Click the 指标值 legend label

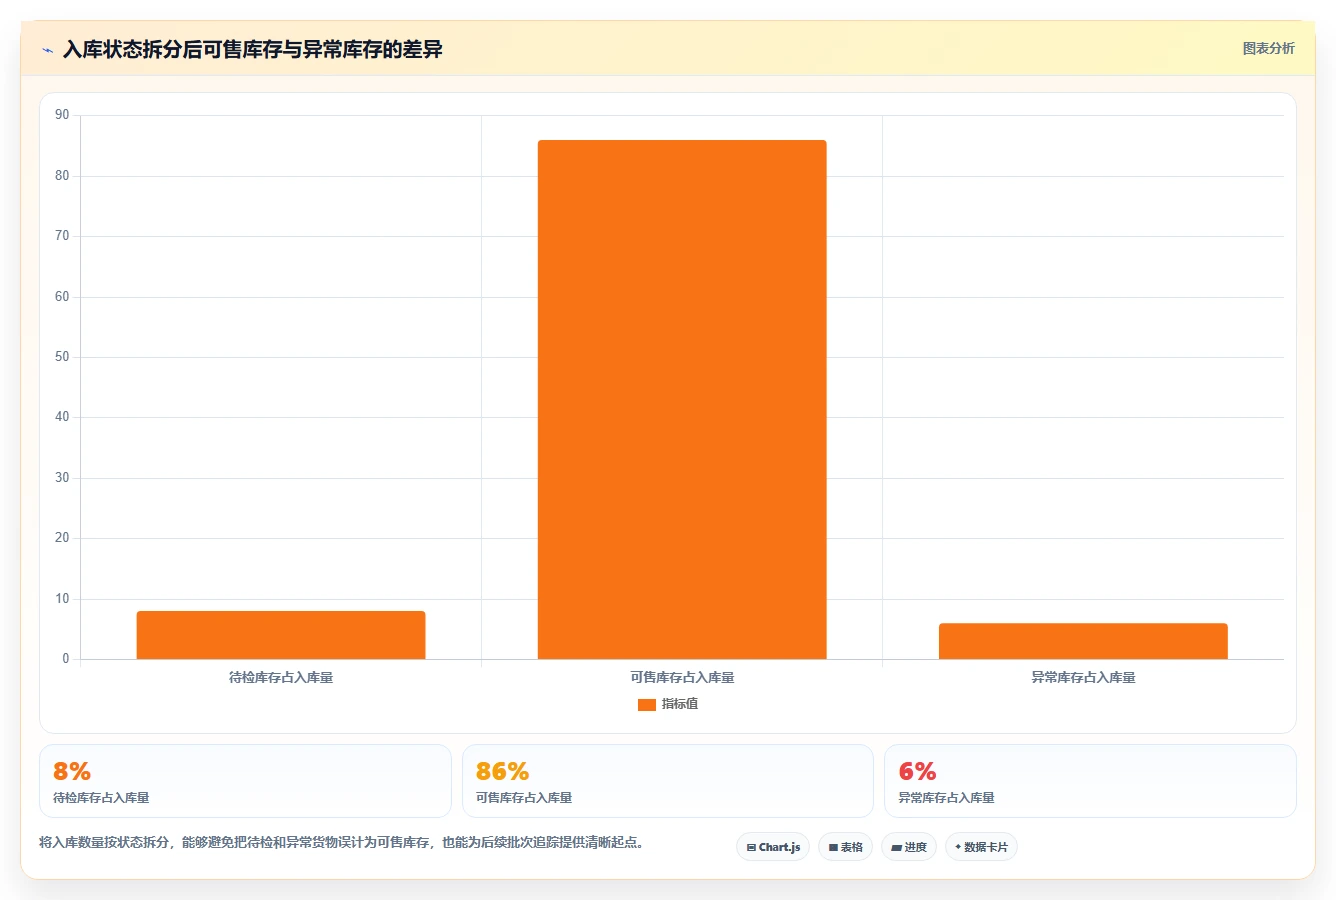click(680, 704)
